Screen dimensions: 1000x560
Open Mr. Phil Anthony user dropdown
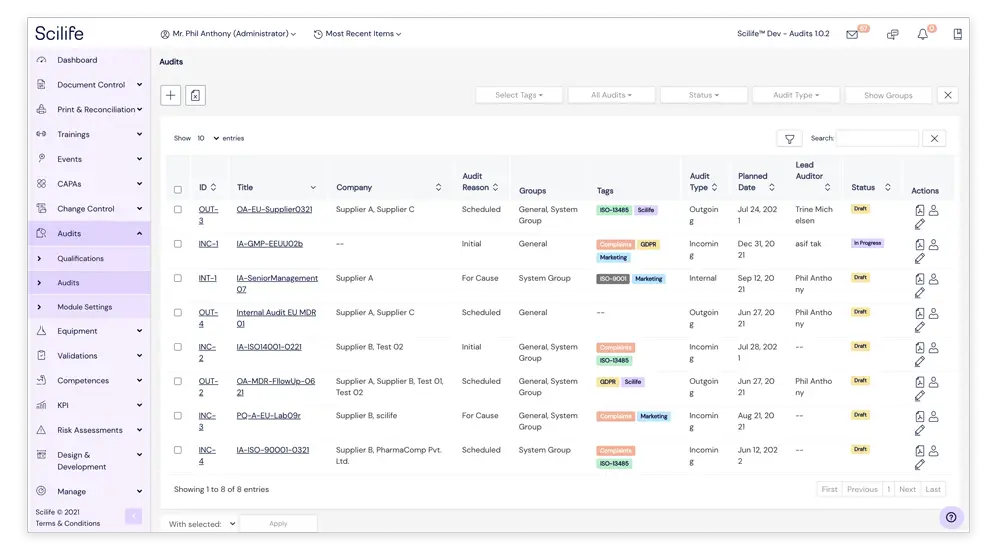228,34
